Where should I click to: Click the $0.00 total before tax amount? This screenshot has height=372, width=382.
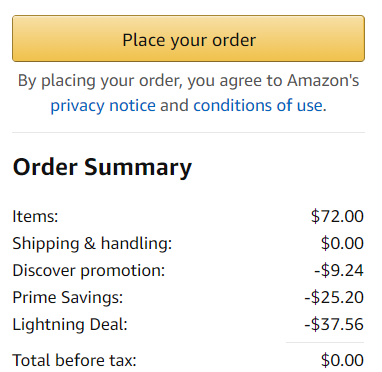342,360
